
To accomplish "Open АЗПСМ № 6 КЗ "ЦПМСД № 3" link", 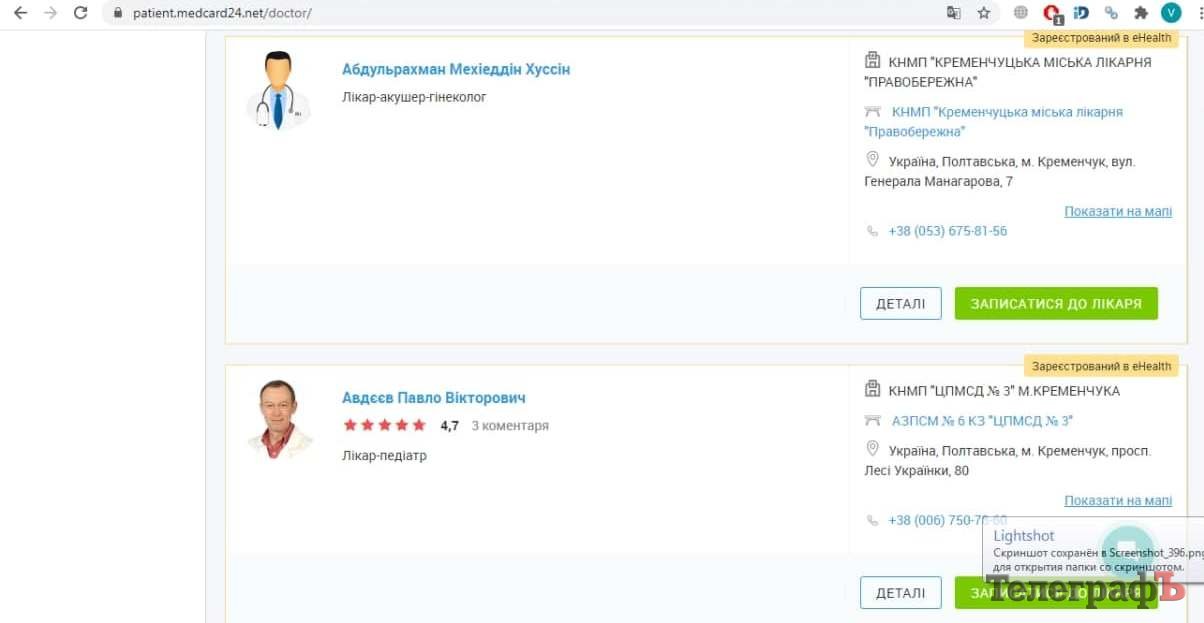I will (982, 421).
